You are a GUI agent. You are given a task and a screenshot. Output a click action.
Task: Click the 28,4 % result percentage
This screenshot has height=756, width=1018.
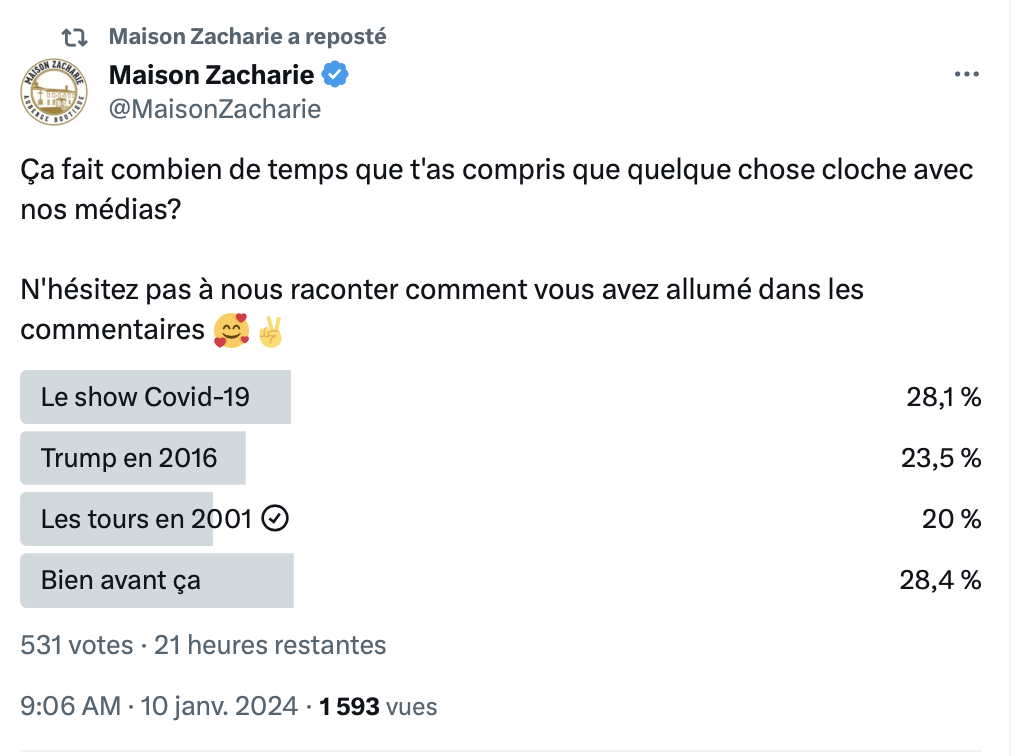tap(940, 580)
